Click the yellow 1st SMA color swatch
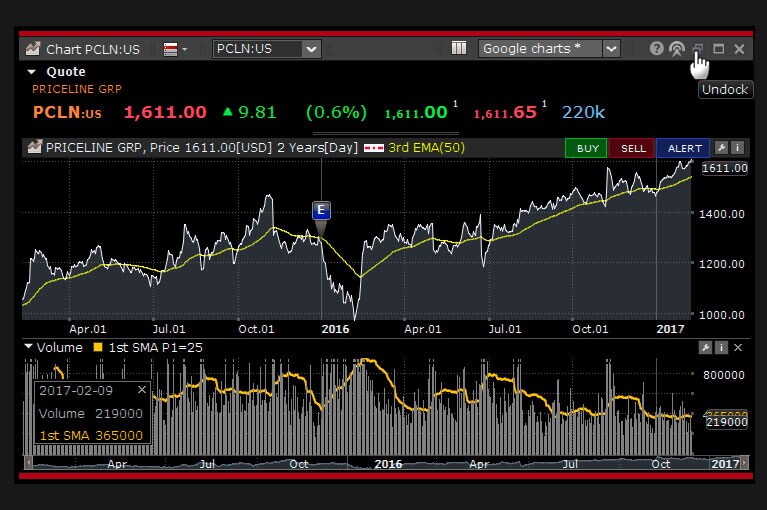Screen dimensions: 767x510 coord(97,347)
